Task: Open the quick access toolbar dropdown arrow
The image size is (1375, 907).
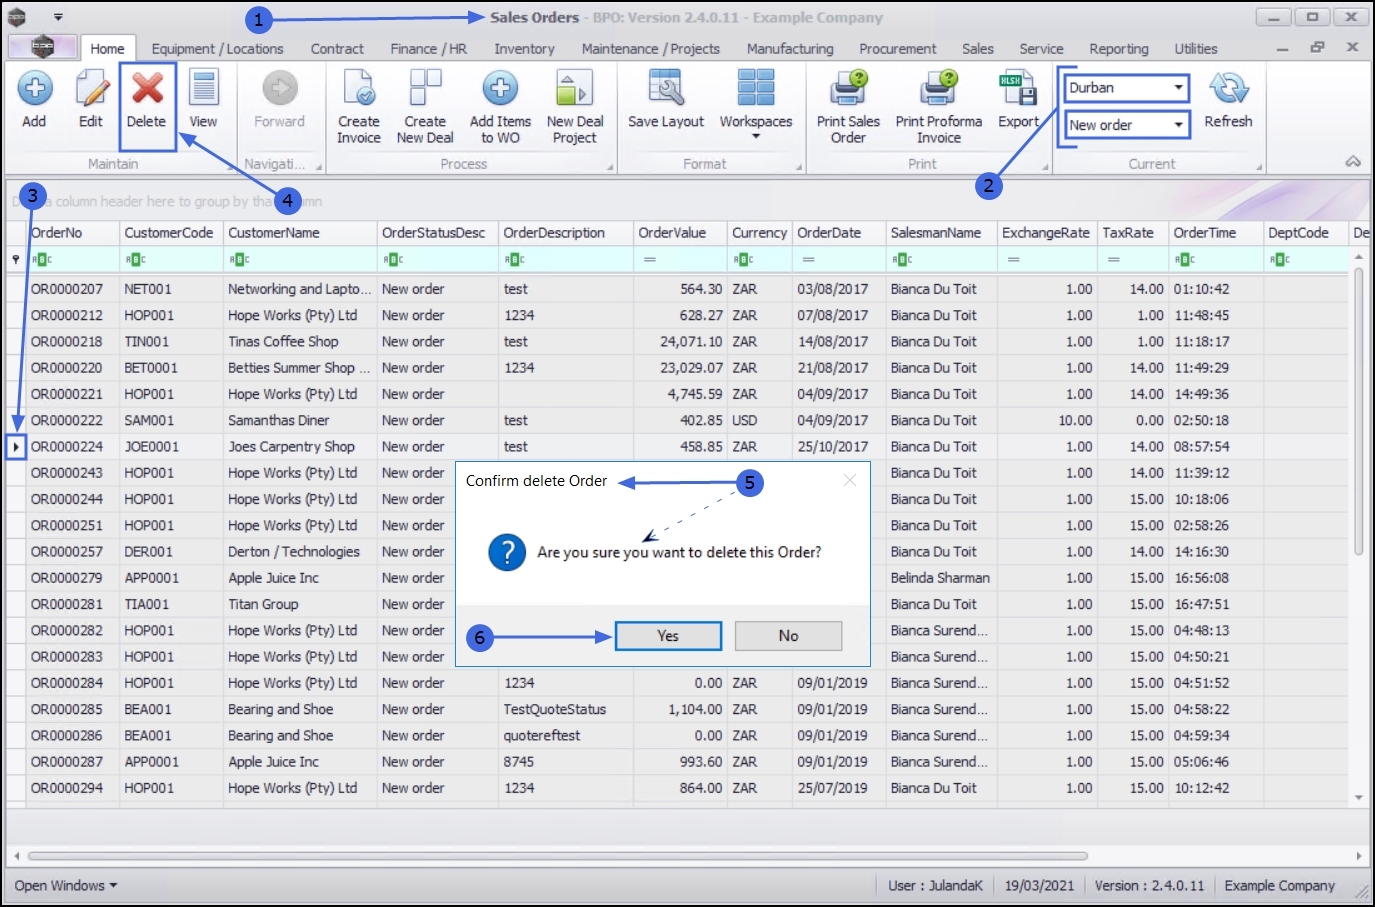Action: click(58, 17)
